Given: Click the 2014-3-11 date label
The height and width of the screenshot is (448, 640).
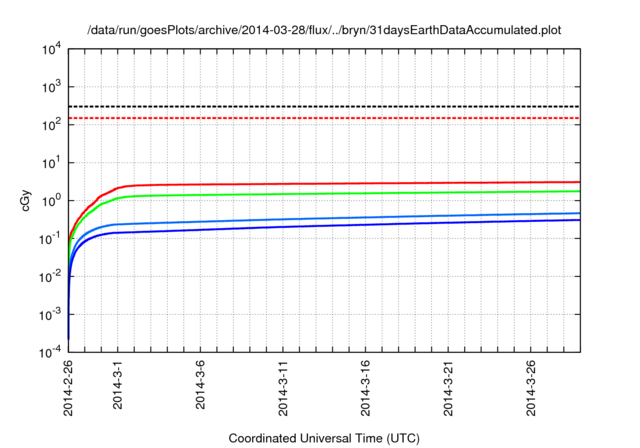Looking at the screenshot, I should [283, 388].
